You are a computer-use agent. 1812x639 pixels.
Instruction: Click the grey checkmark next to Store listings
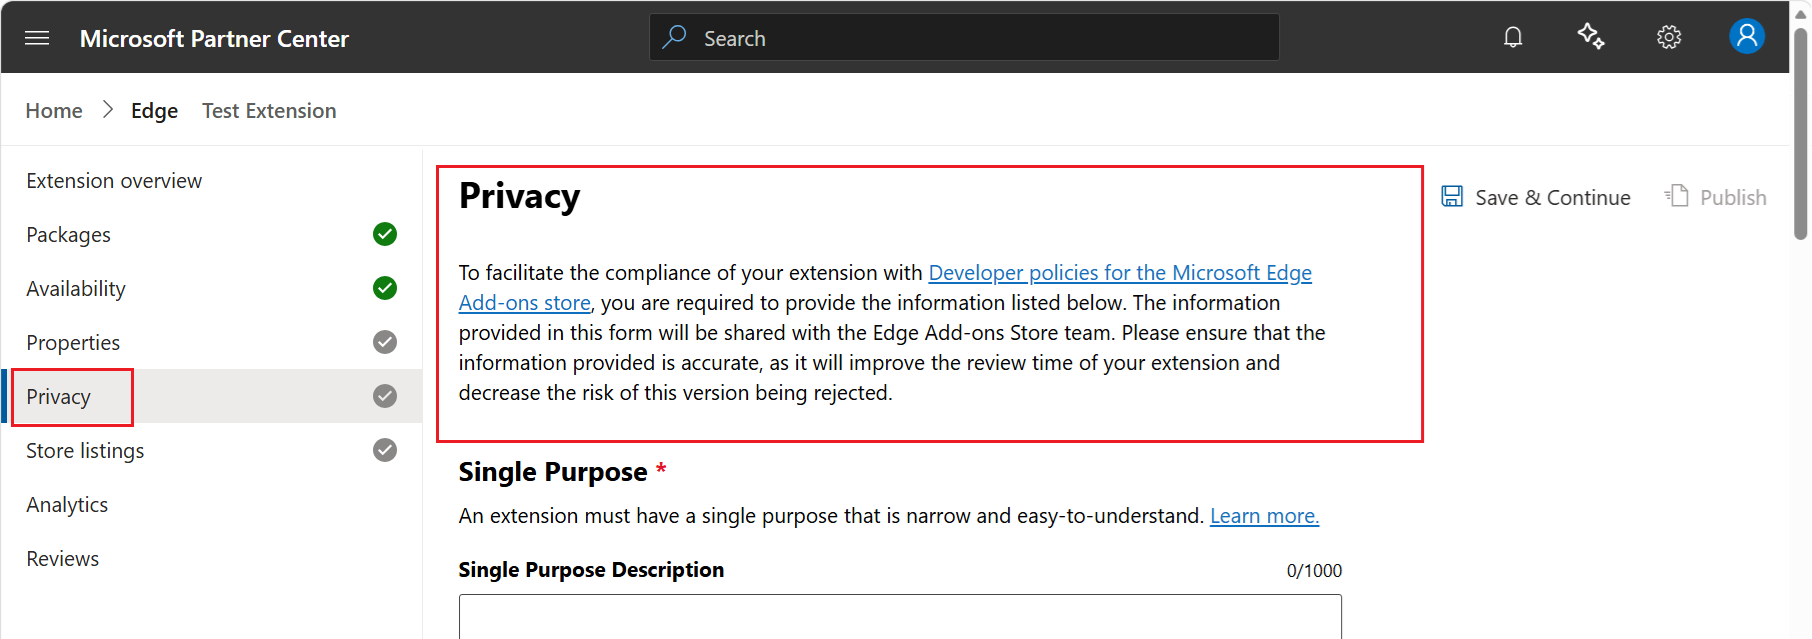385,450
